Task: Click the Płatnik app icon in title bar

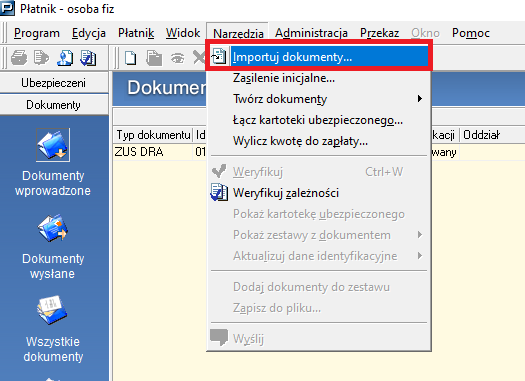Action: pos(7,7)
